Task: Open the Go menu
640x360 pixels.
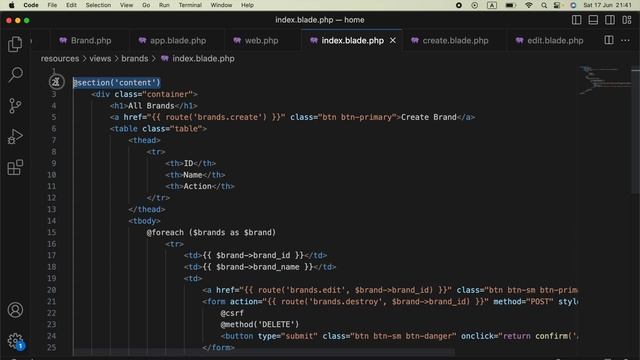Action: (146, 5)
